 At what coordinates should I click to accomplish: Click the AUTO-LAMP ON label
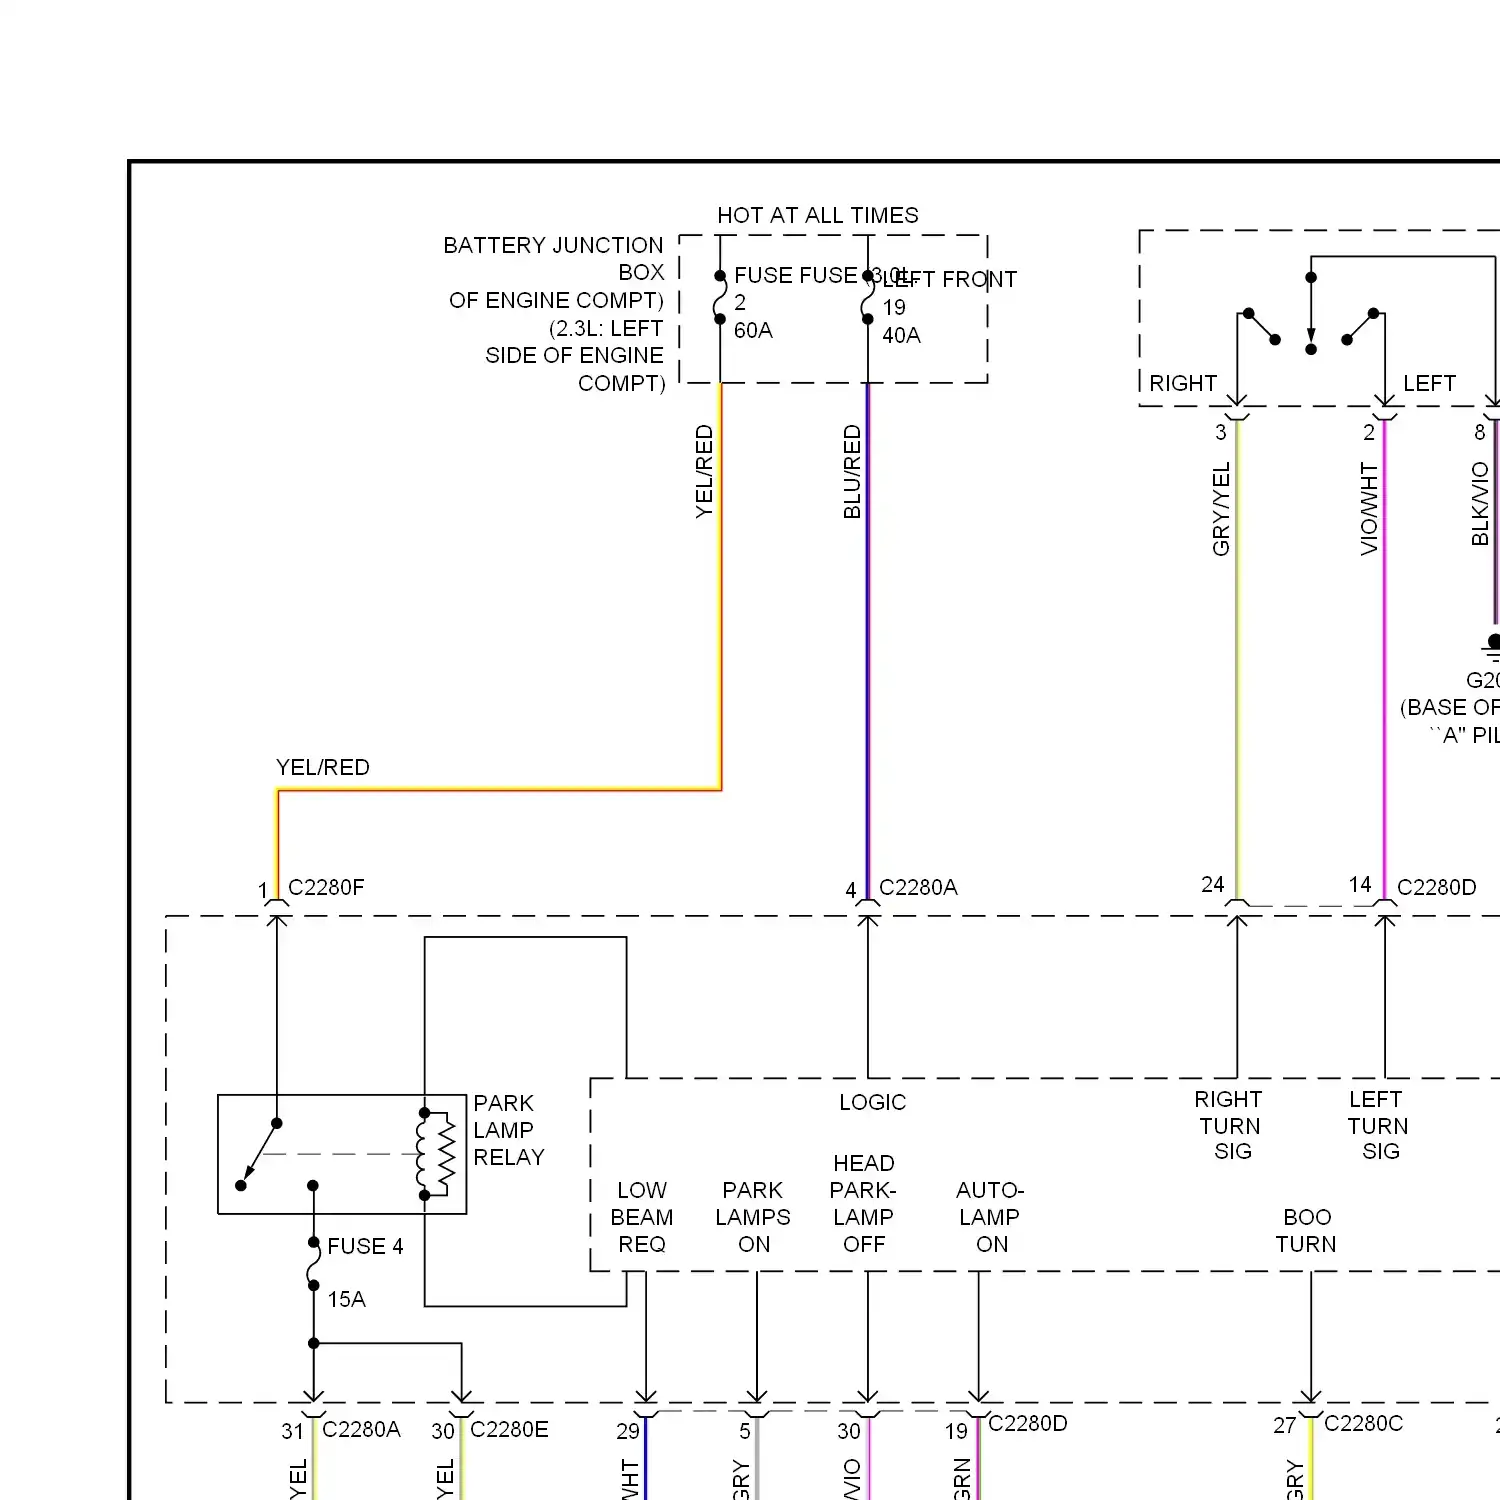990,1217
